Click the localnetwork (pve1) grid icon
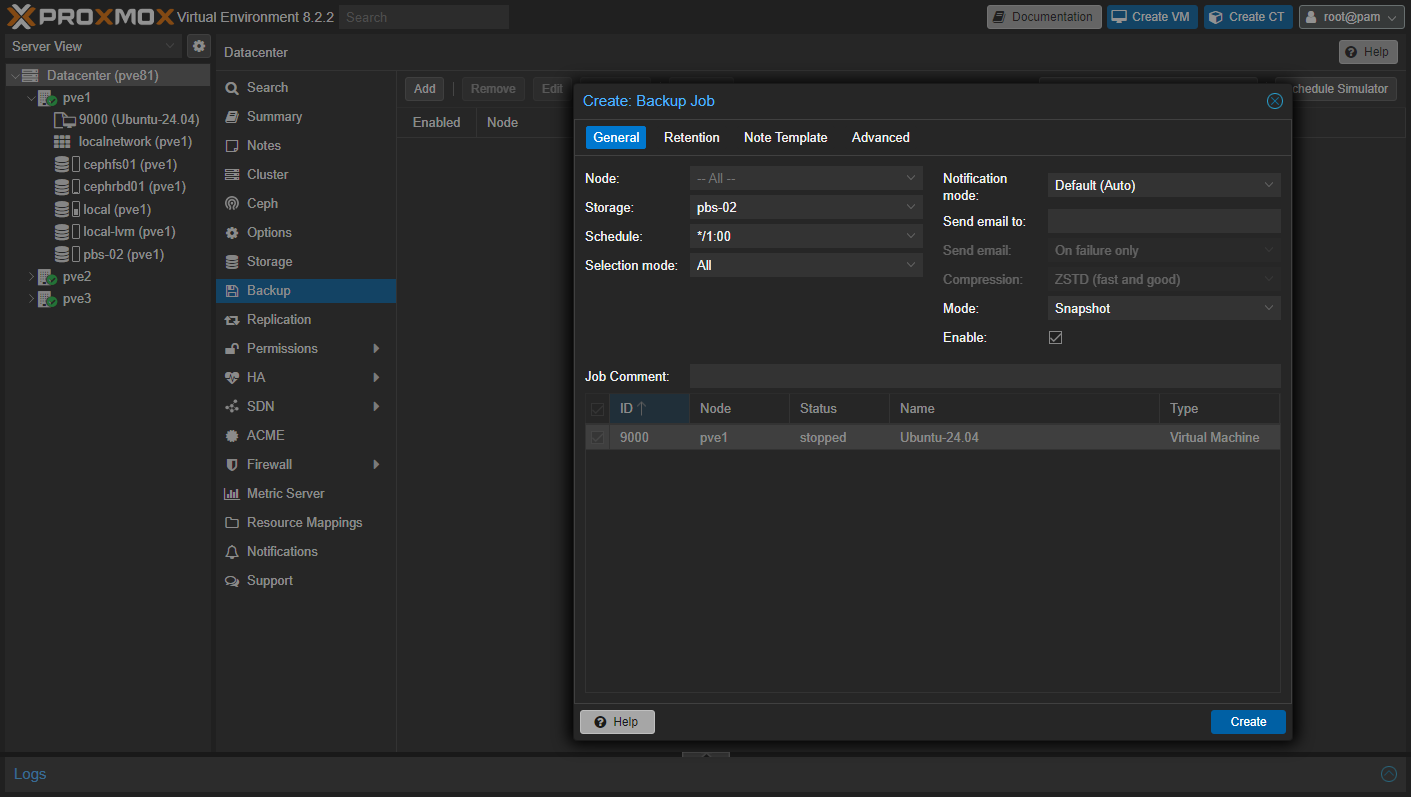 pyautogui.click(x=62, y=142)
